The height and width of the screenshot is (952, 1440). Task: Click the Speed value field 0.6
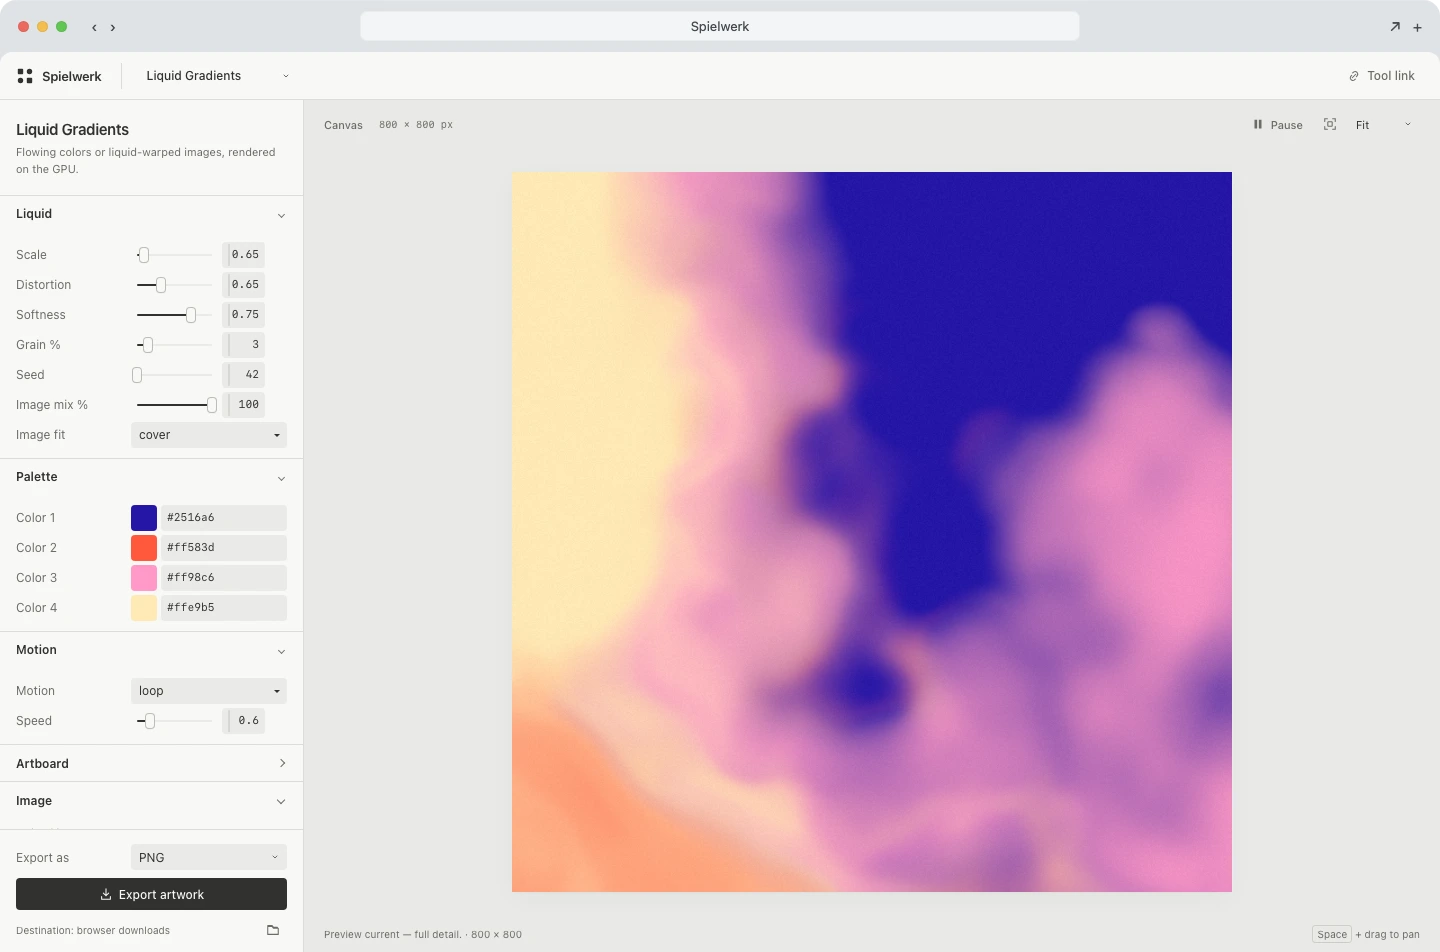pyautogui.click(x=244, y=721)
